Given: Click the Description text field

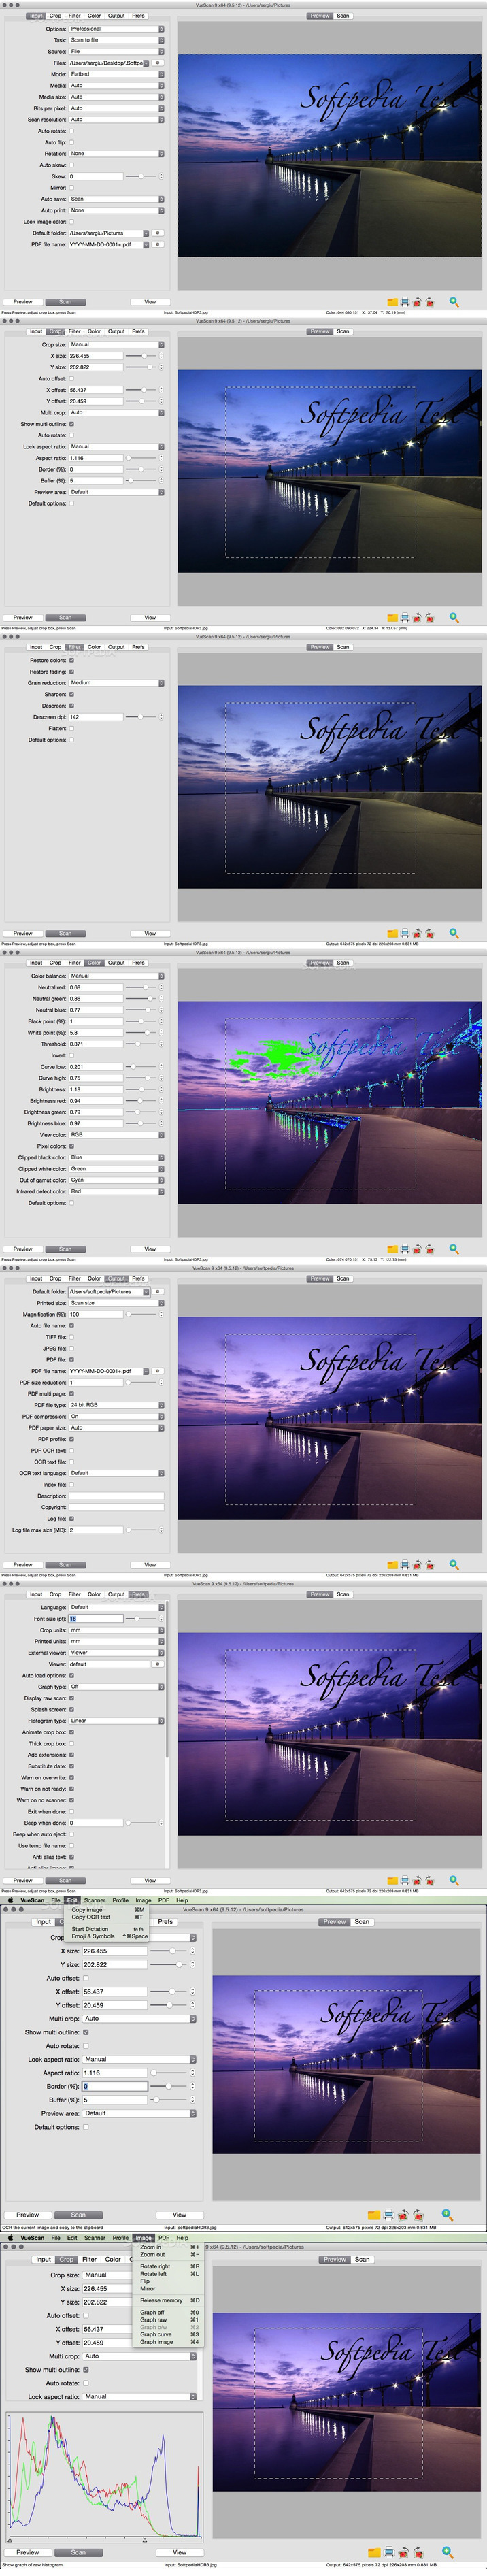Looking at the screenshot, I should (x=115, y=1496).
